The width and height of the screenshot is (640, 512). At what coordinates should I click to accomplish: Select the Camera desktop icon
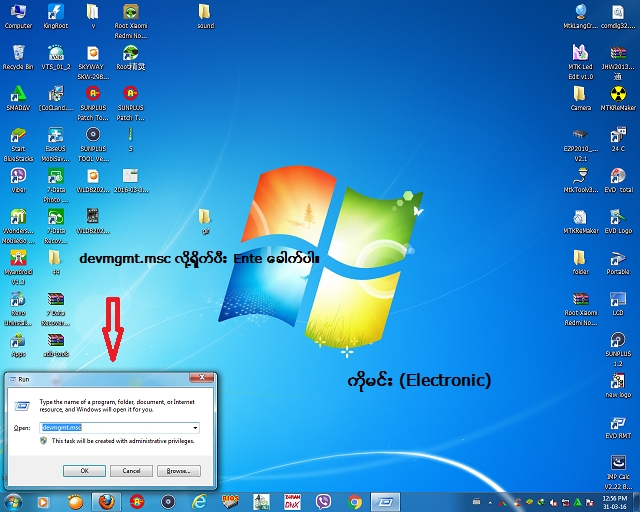[580, 96]
